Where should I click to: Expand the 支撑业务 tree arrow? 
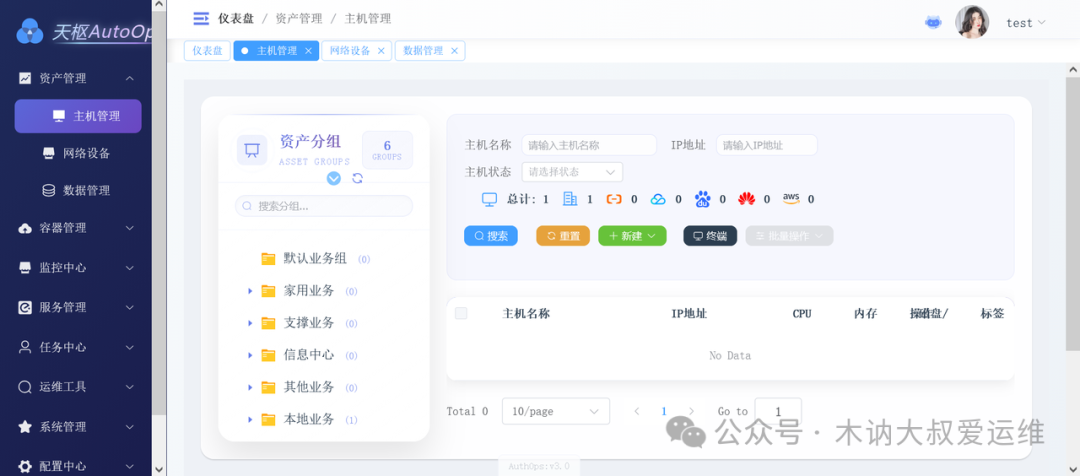click(x=251, y=323)
